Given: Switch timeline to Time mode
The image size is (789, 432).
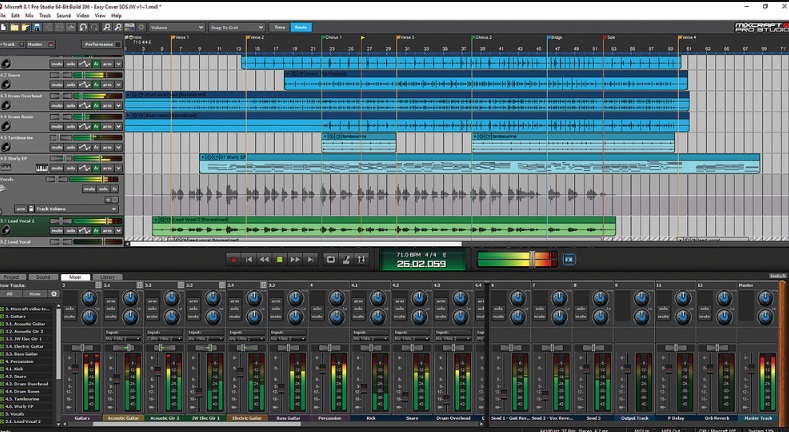Looking at the screenshot, I should tap(280, 27).
